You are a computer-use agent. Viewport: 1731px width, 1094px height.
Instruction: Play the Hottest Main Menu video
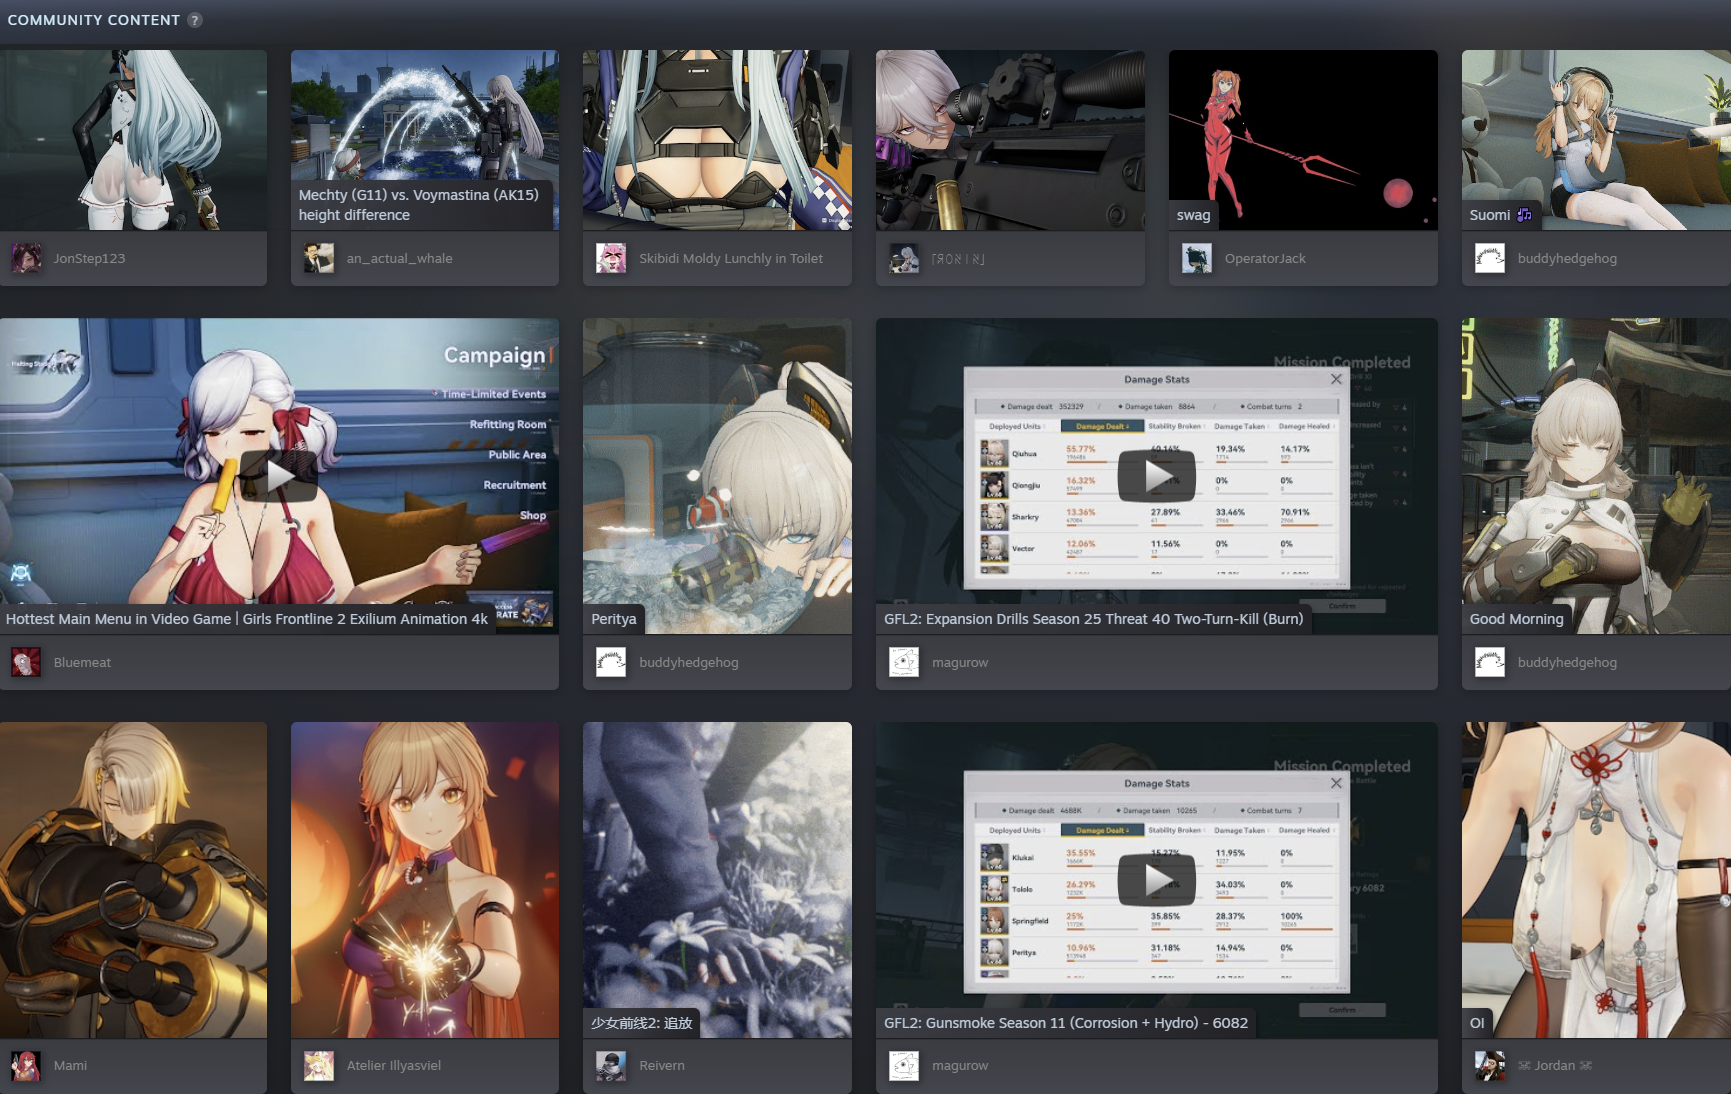pos(279,476)
